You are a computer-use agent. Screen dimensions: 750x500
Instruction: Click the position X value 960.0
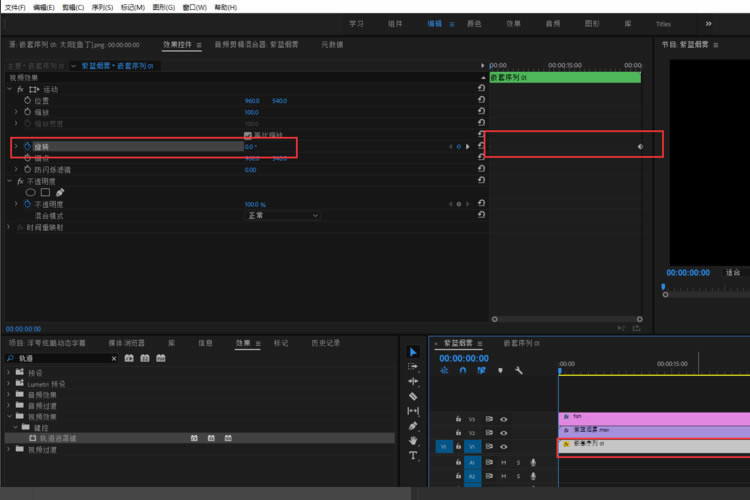coord(252,101)
